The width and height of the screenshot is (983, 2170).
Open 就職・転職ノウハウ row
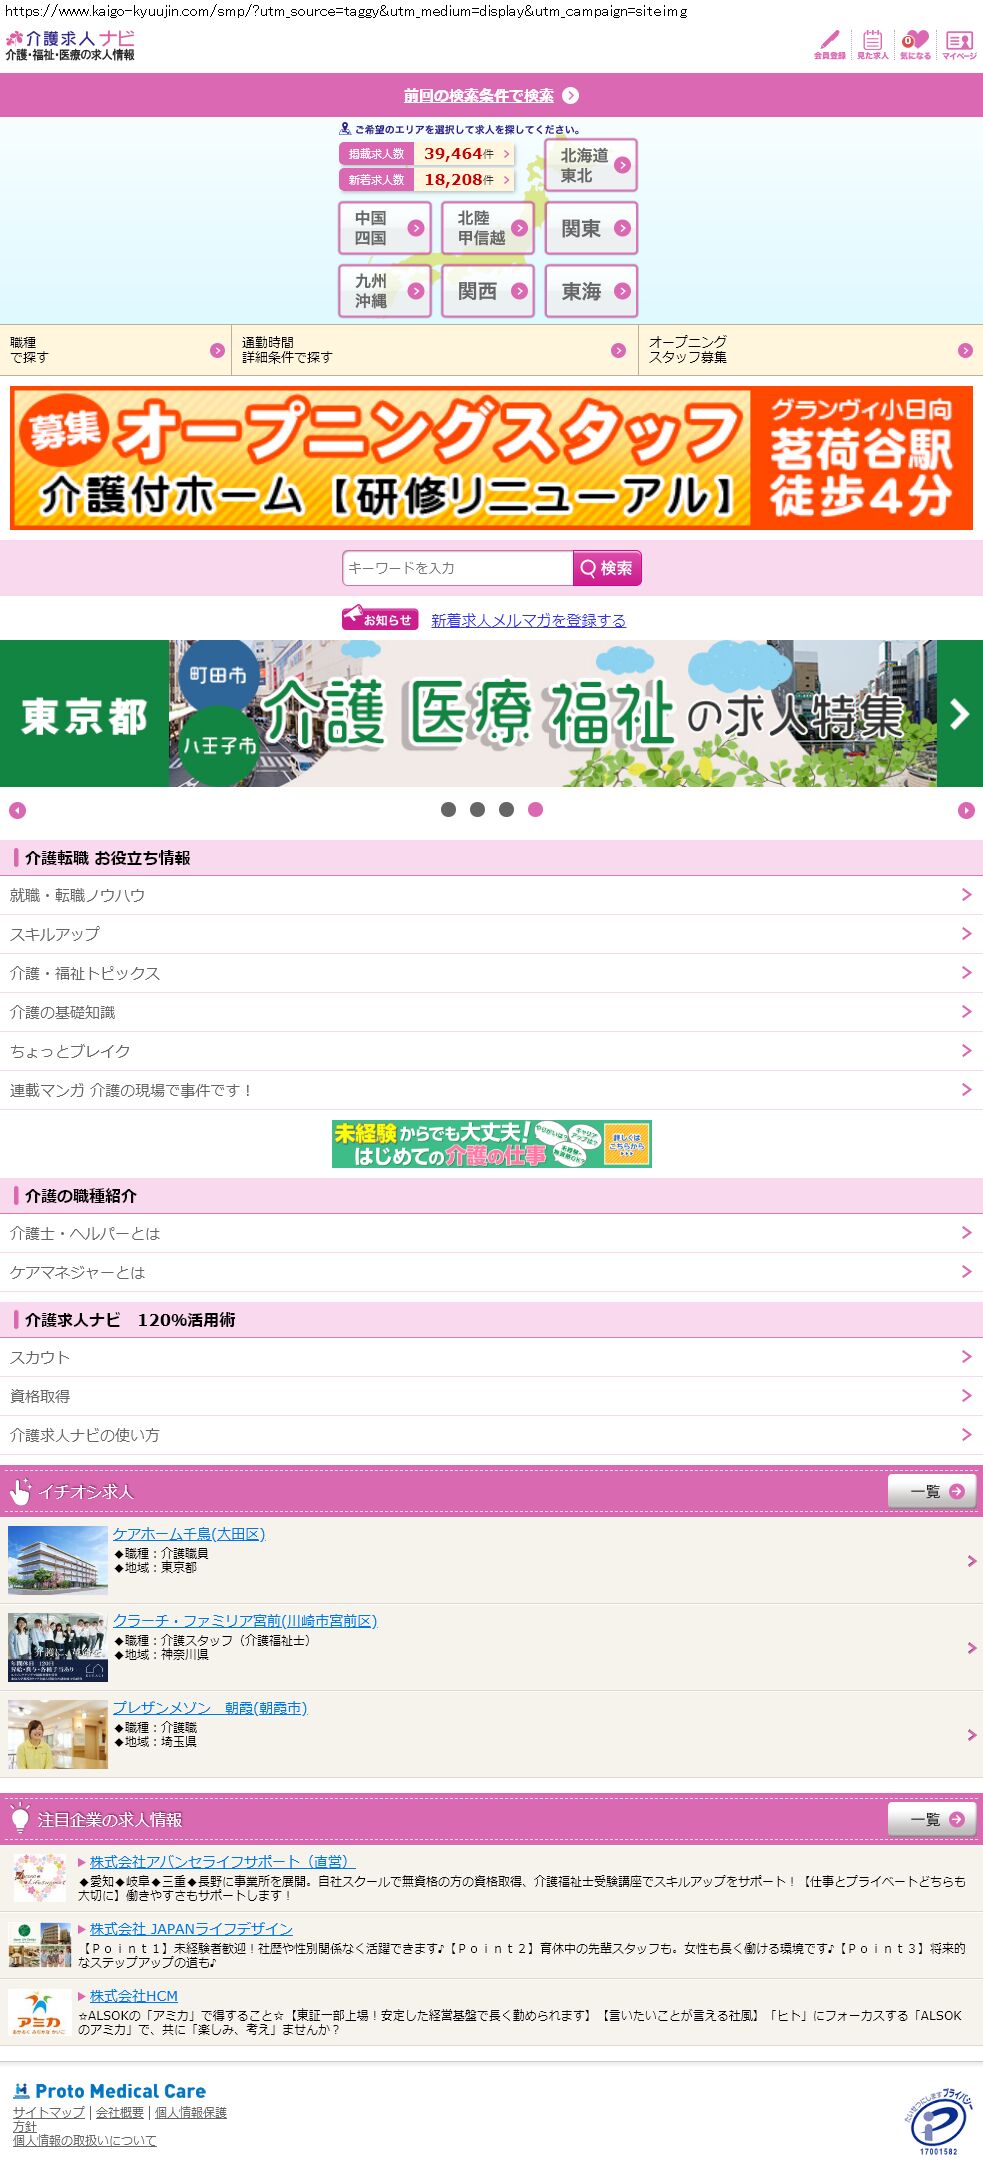tap(491, 896)
